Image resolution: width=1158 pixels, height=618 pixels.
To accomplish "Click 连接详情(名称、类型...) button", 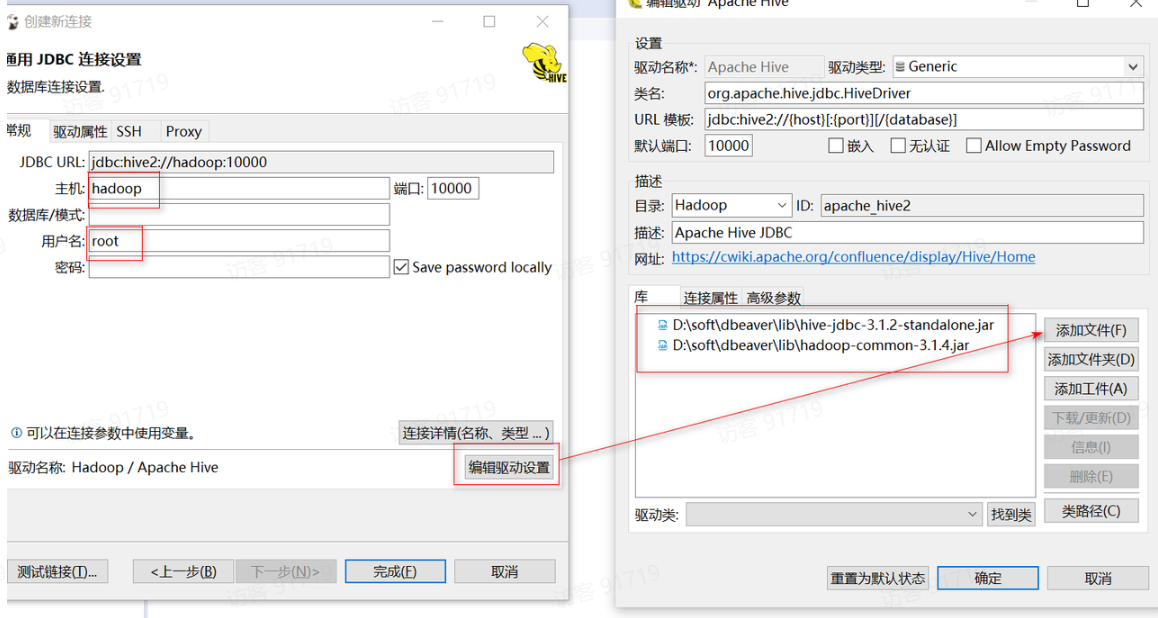I will (476, 433).
